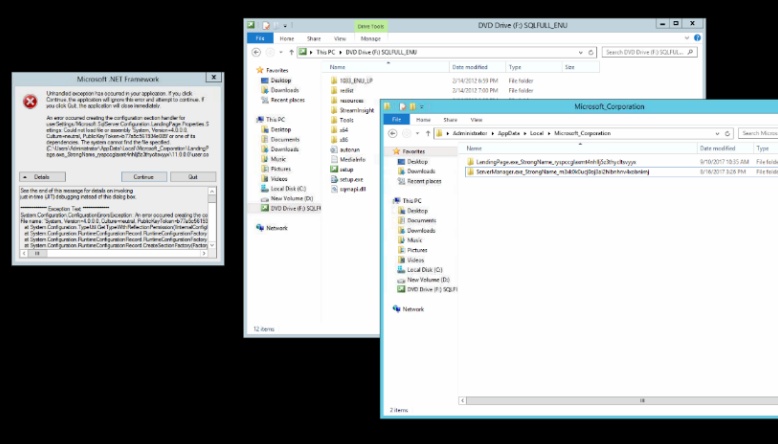This screenshot has height=444, width=778.
Task: Select This PC in Microsoft_Corporation window sidebar
Action: point(407,201)
